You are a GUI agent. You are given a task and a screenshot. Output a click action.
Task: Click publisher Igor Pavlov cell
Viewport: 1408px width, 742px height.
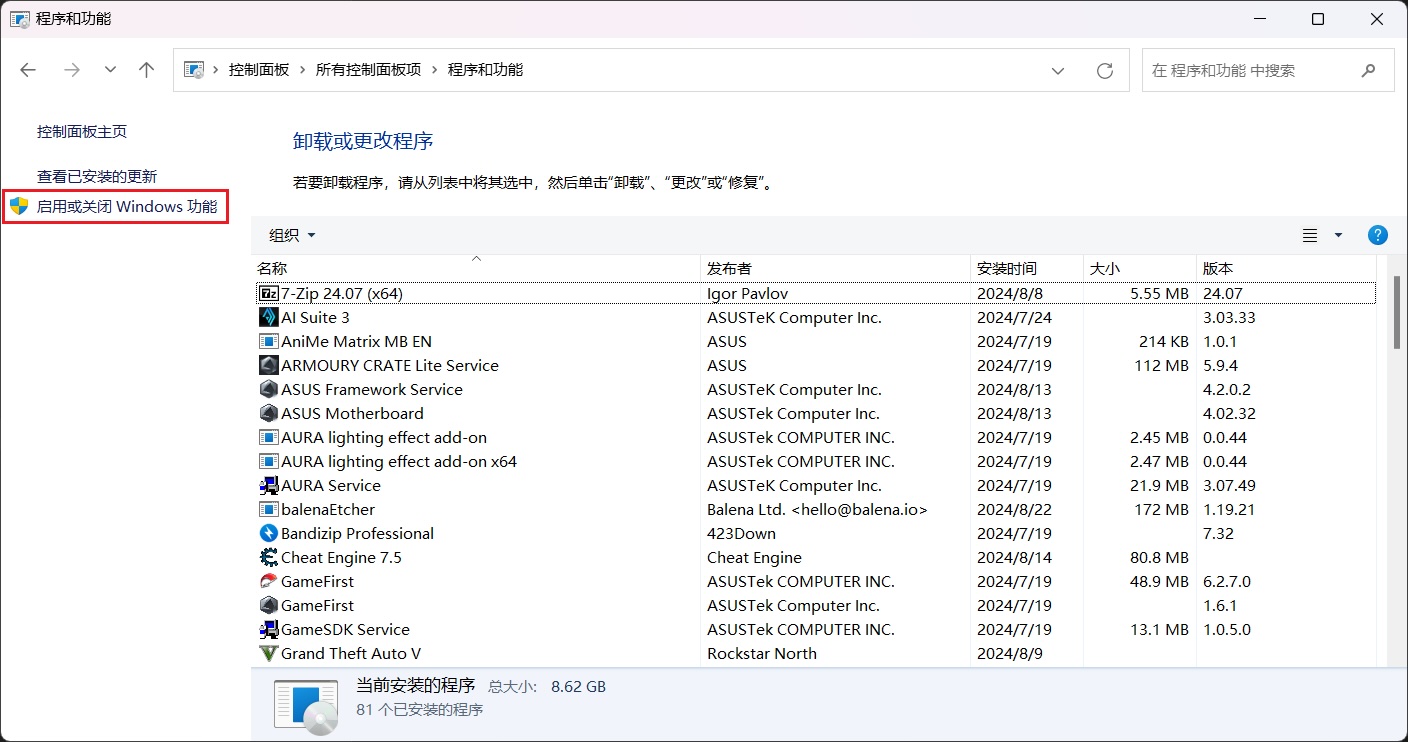coord(749,293)
